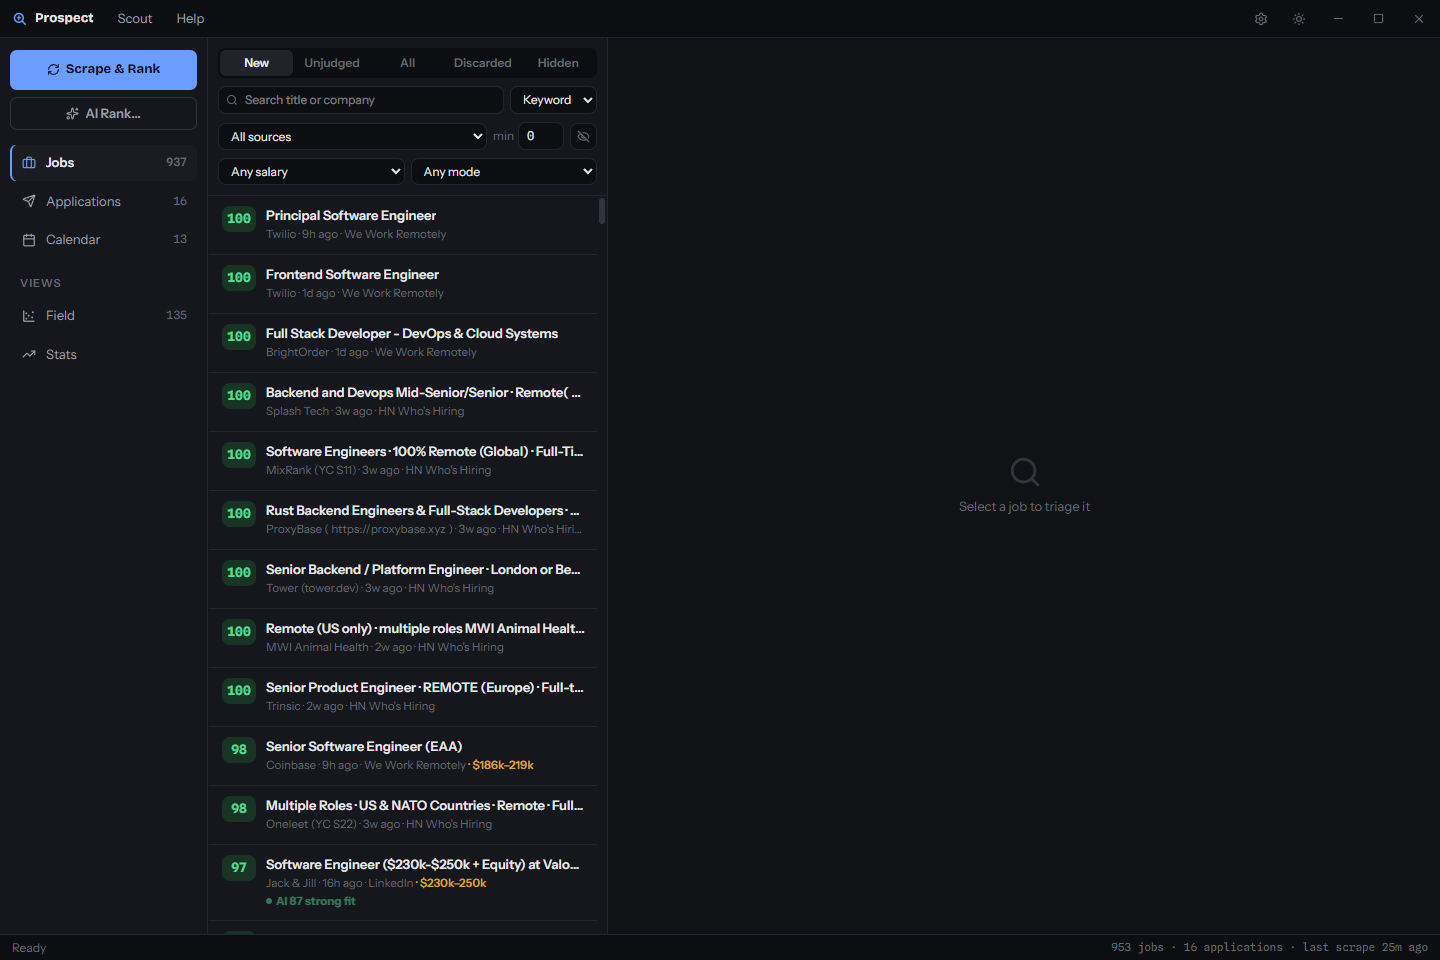Click the 16 applications status entry
1440x960 pixels.
pos(1233,948)
